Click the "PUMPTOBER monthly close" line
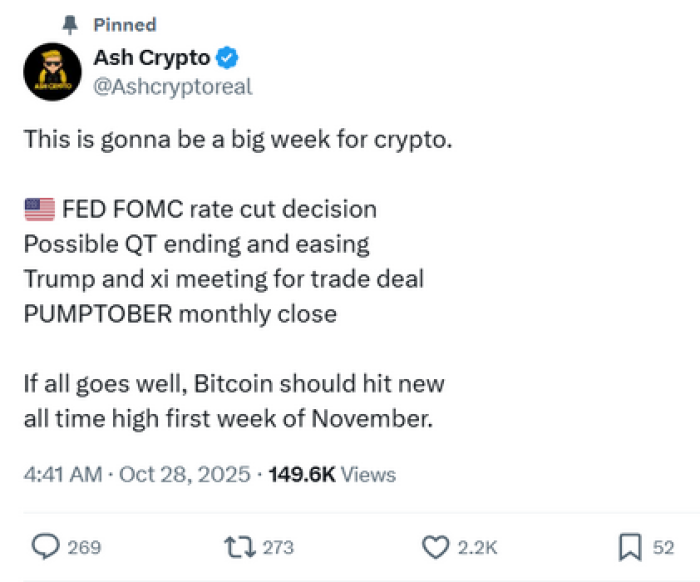This screenshot has height=582, width=700. pos(180,313)
